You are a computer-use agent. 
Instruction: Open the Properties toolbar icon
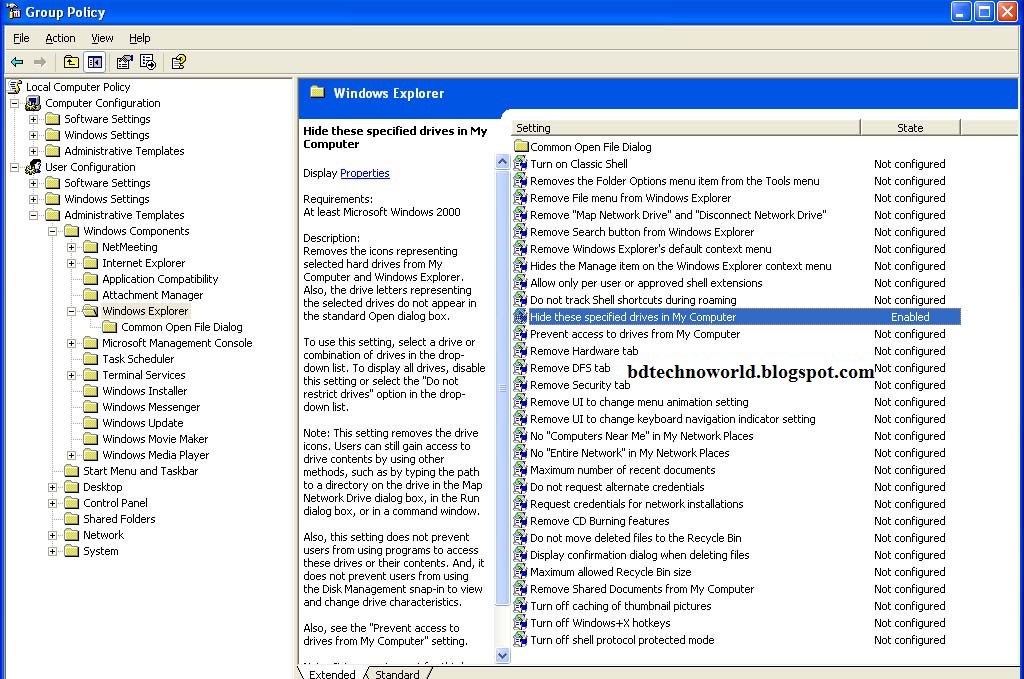[x=124, y=62]
